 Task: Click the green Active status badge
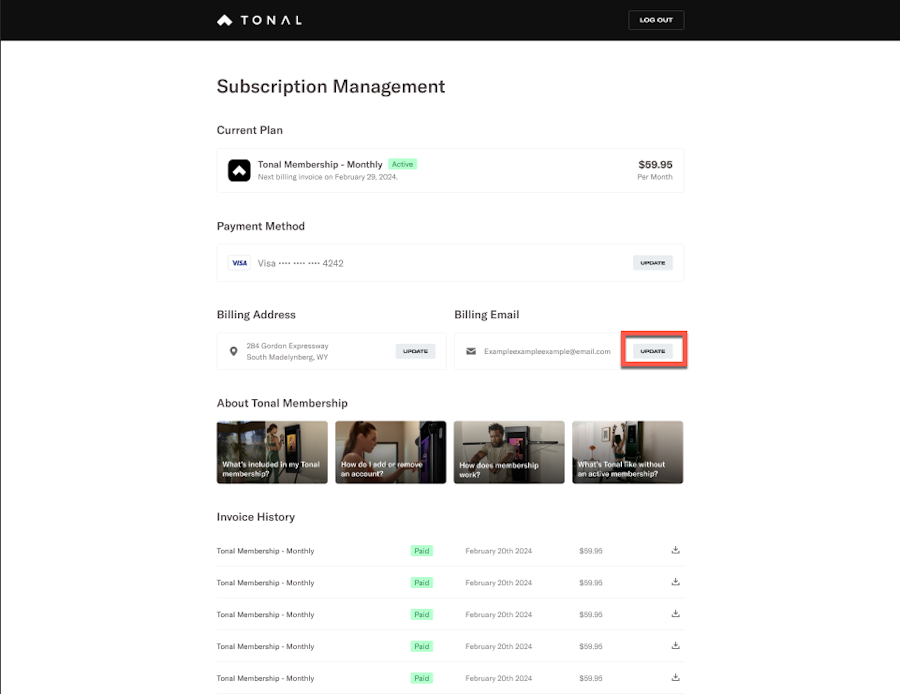(x=402, y=164)
